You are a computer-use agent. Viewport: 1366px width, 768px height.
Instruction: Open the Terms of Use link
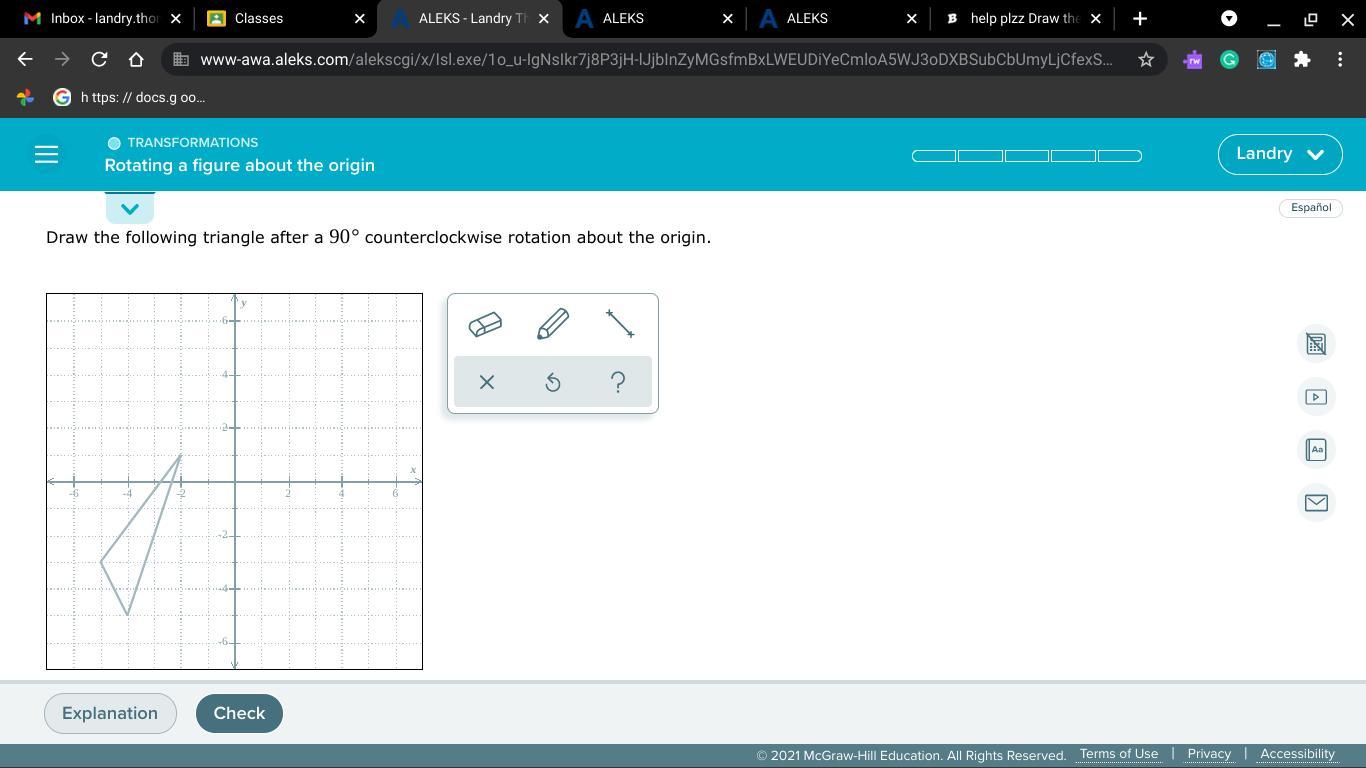pyautogui.click(x=1119, y=754)
